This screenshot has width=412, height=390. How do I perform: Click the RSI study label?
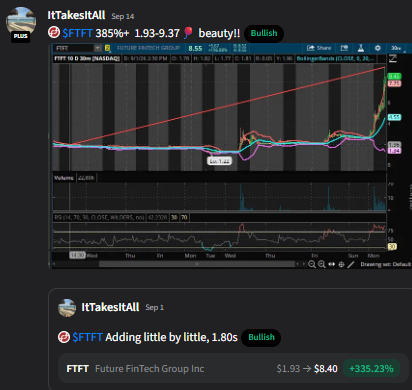click(x=99, y=218)
